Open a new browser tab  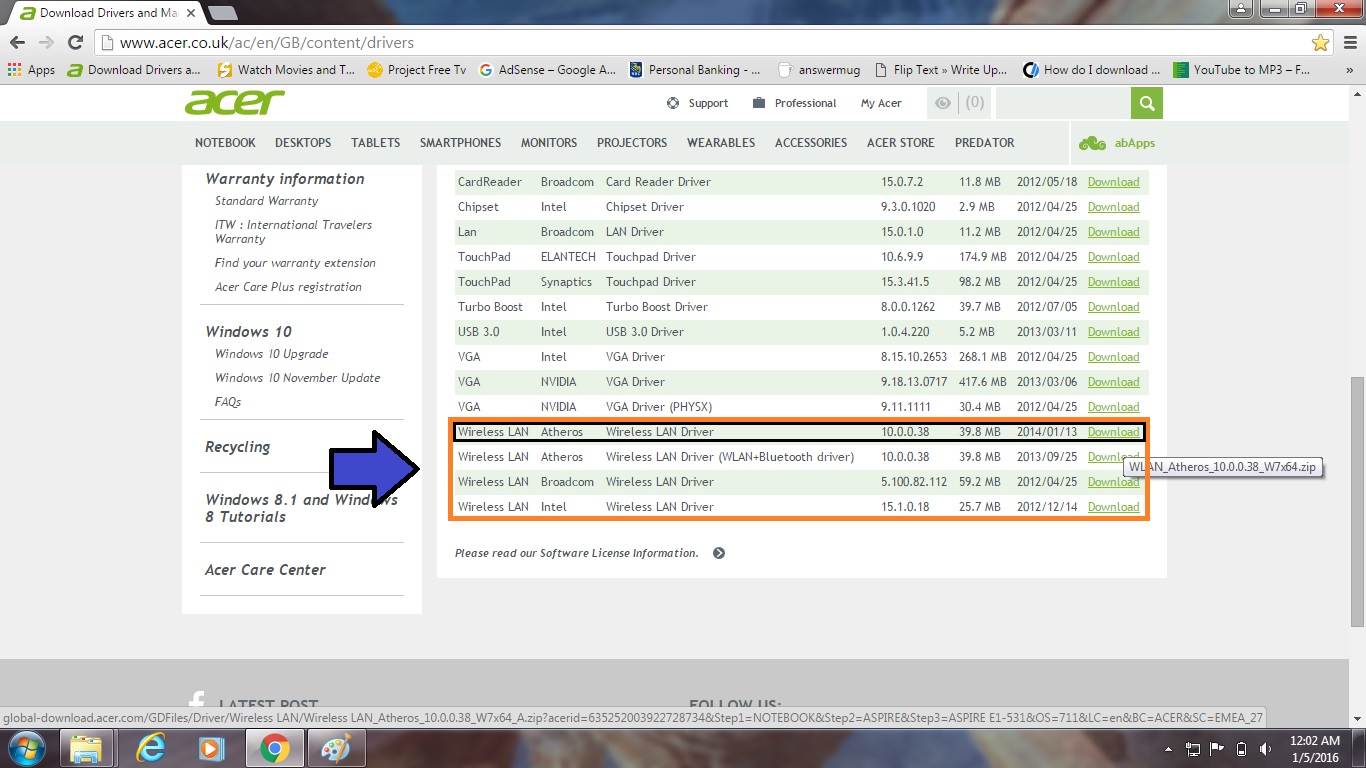click(x=222, y=13)
